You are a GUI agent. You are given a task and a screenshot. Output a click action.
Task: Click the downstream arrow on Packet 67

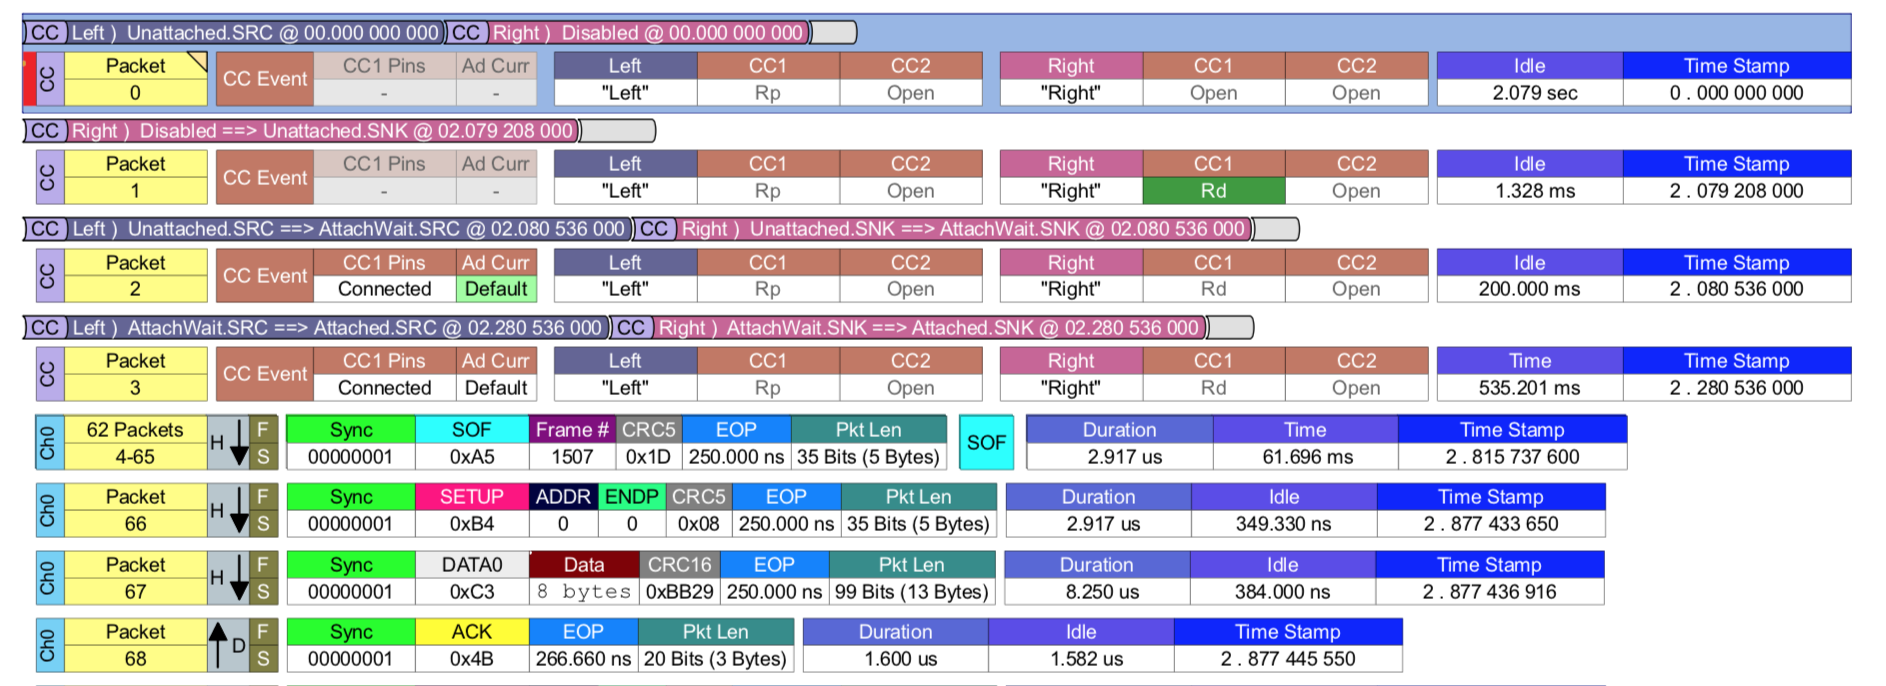(x=238, y=578)
